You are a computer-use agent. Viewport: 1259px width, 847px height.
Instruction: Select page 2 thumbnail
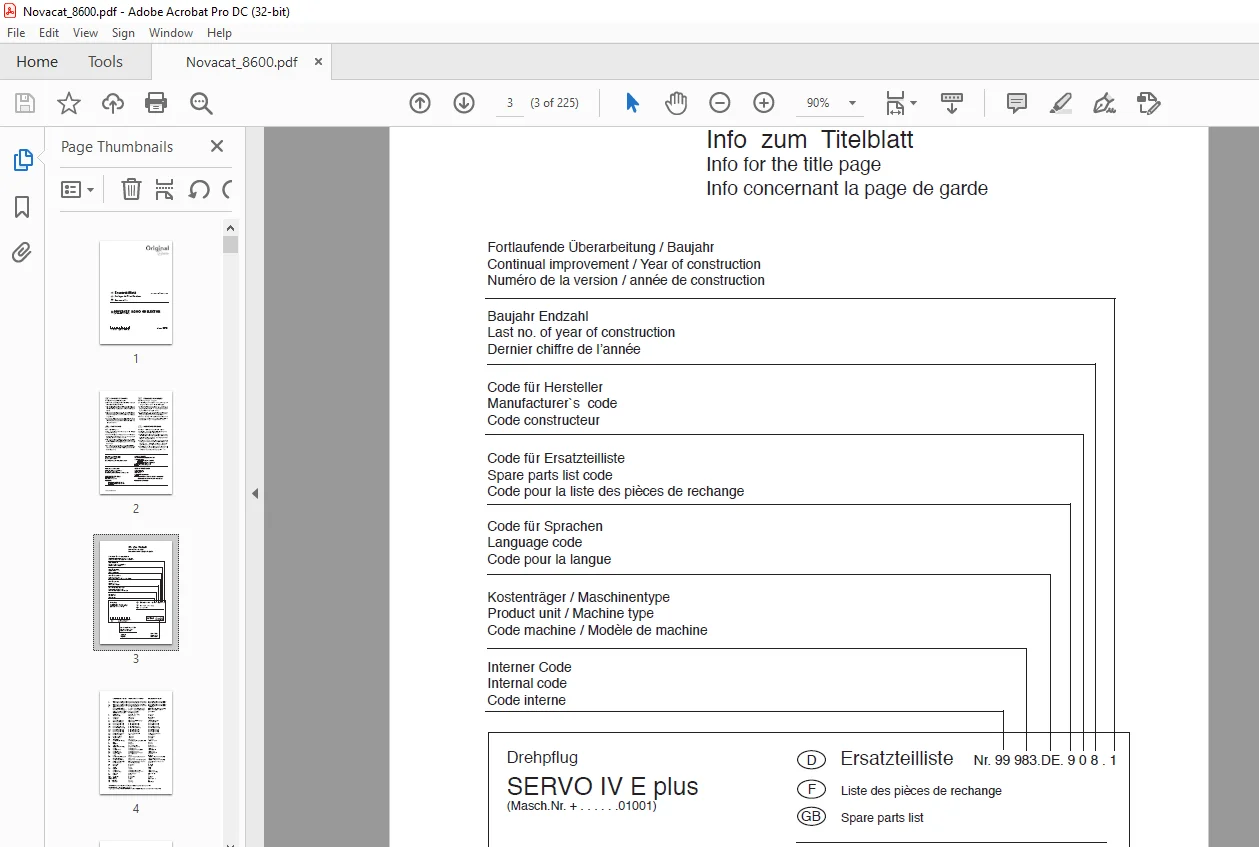pyautogui.click(x=136, y=442)
